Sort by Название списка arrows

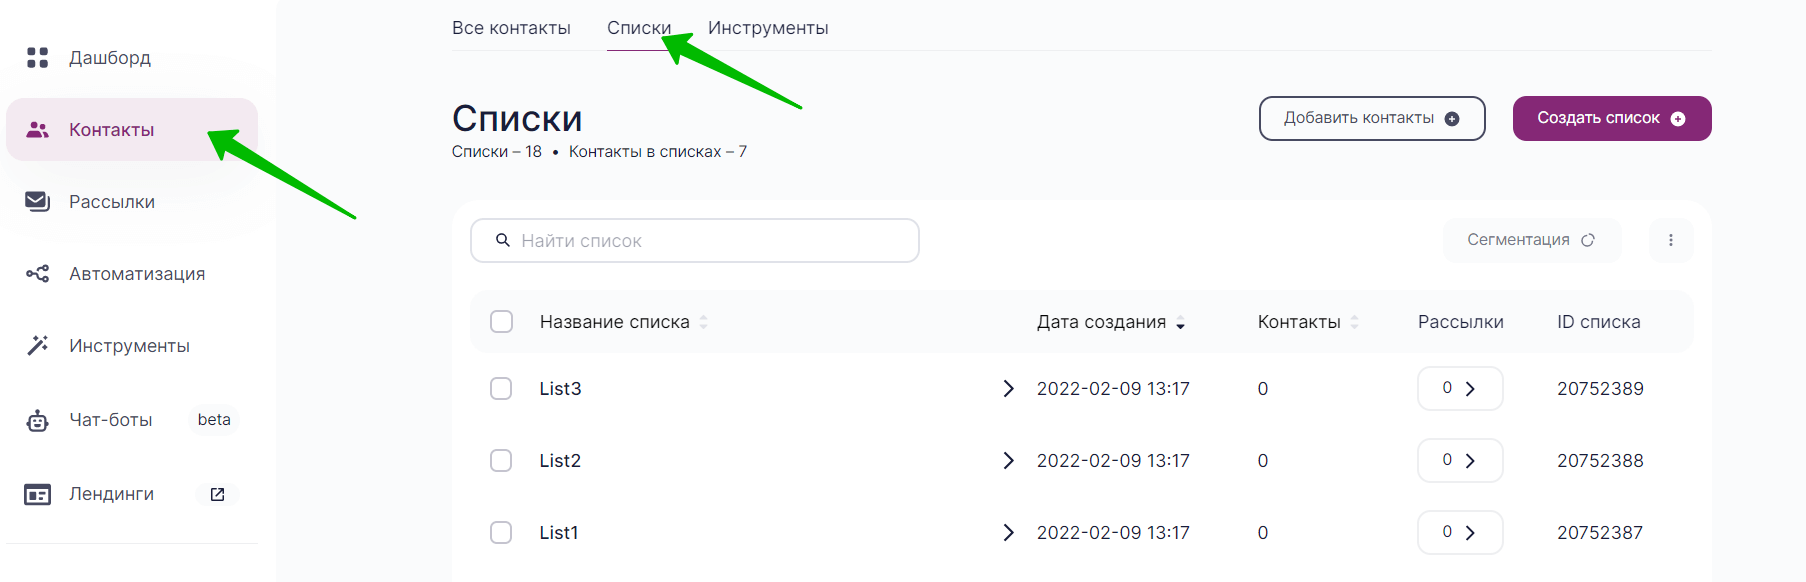click(703, 322)
